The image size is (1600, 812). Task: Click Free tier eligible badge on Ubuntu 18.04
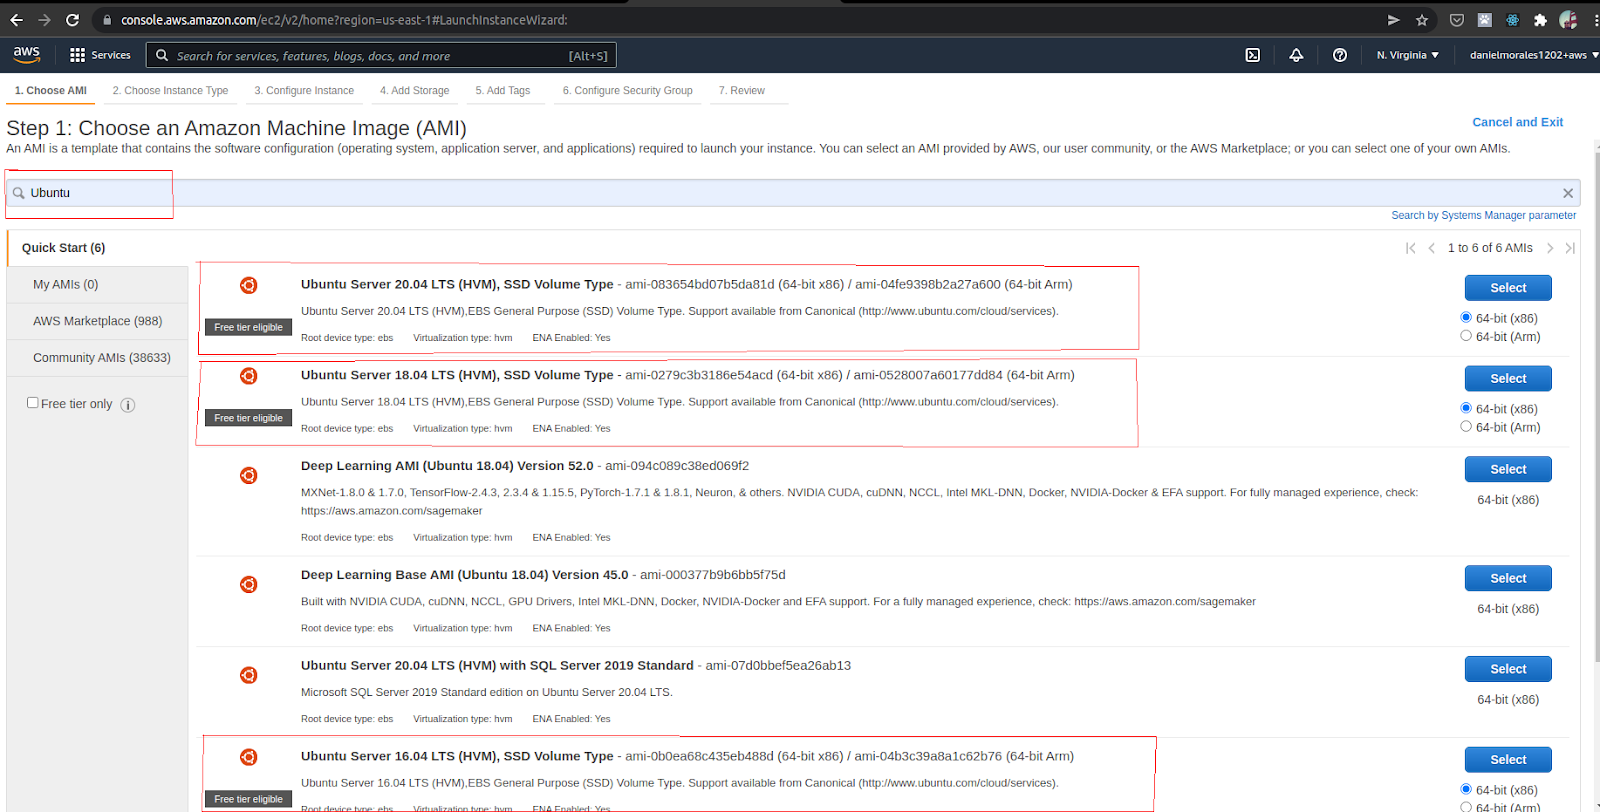click(x=248, y=418)
